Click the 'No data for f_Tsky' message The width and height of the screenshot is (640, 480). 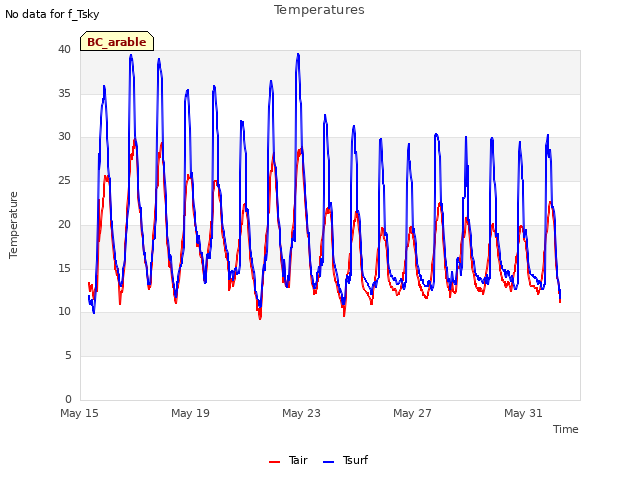click(x=52, y=14)
